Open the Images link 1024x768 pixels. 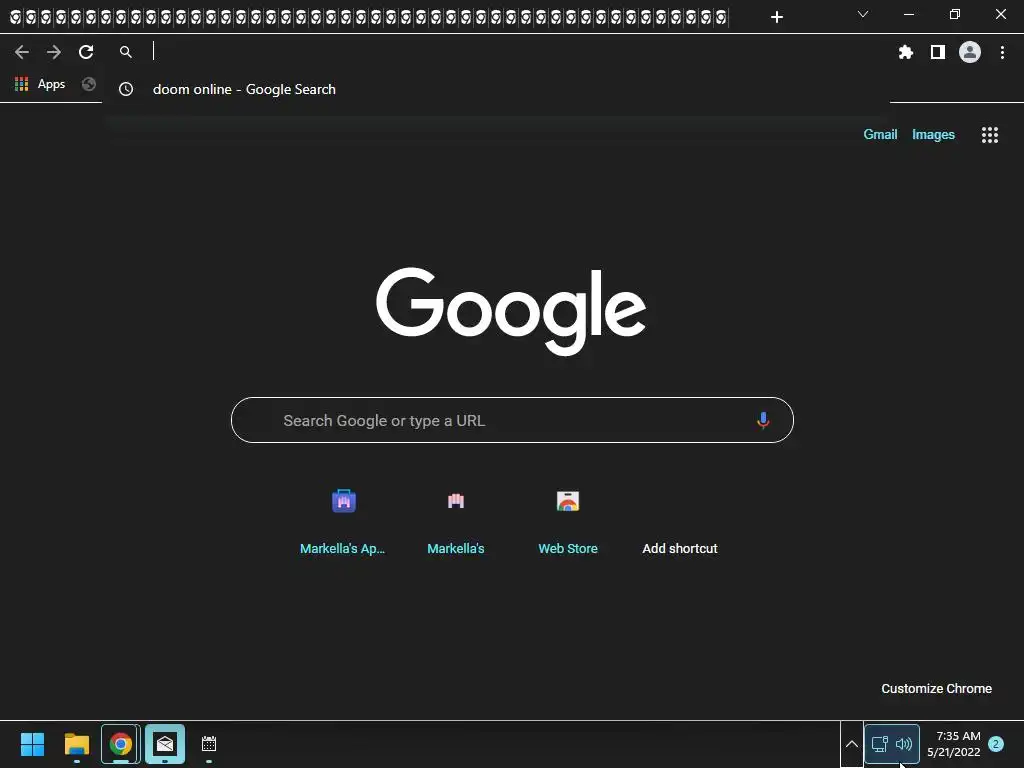(x=933, y=135)
